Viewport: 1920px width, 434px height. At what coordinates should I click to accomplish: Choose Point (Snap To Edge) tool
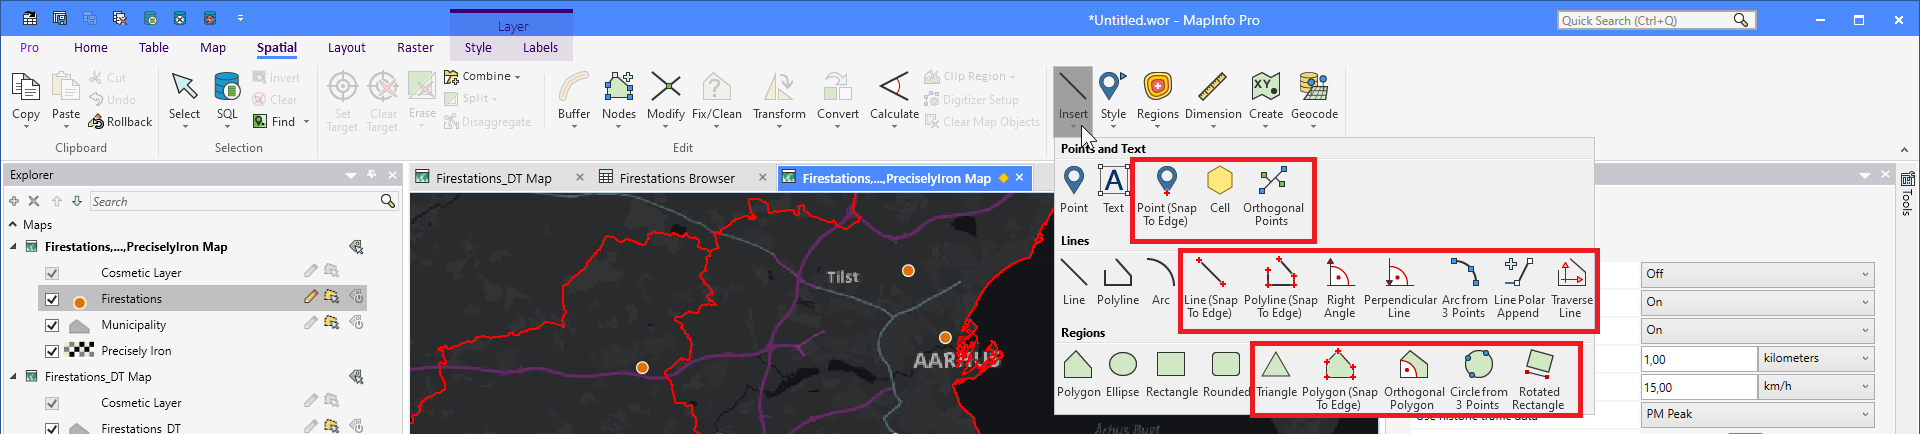click(1166, 196)
